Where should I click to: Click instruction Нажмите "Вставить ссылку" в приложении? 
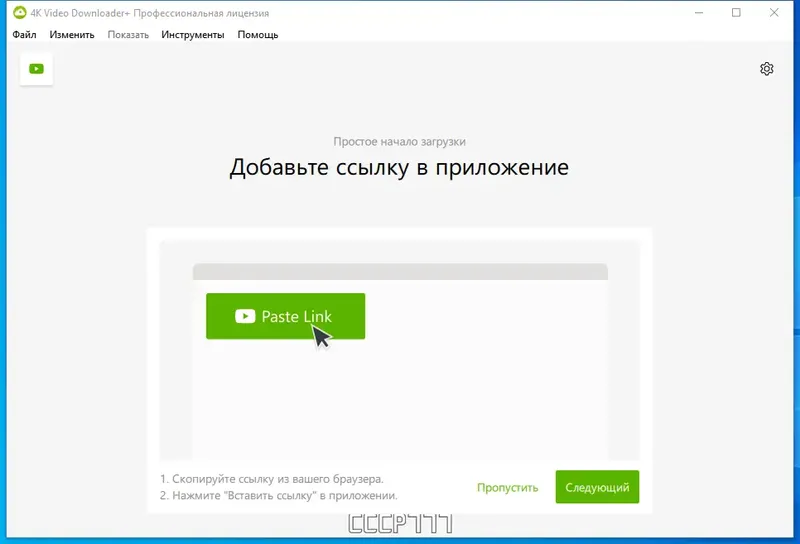tap(279, 496)
